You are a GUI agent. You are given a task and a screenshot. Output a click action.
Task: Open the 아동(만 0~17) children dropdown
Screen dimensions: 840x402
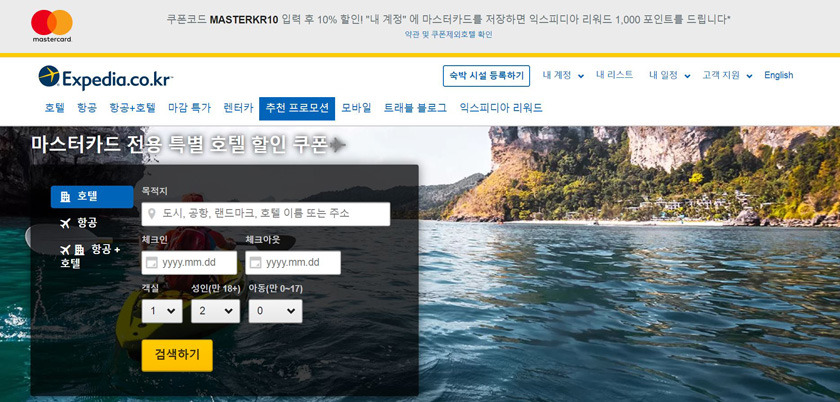click(x=275, y=311)
